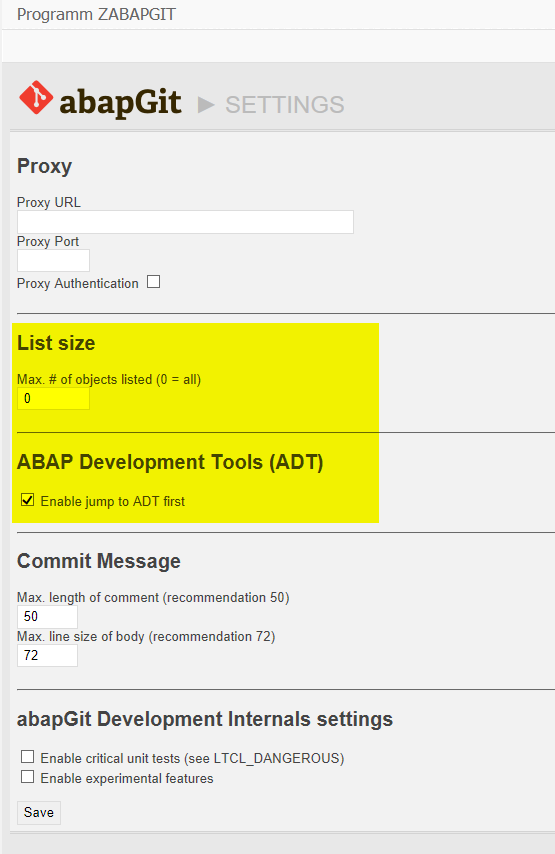Click the 'ABAP Development Tools (ADT)' heading
This screenshot has width=555, height=854.
170,462
